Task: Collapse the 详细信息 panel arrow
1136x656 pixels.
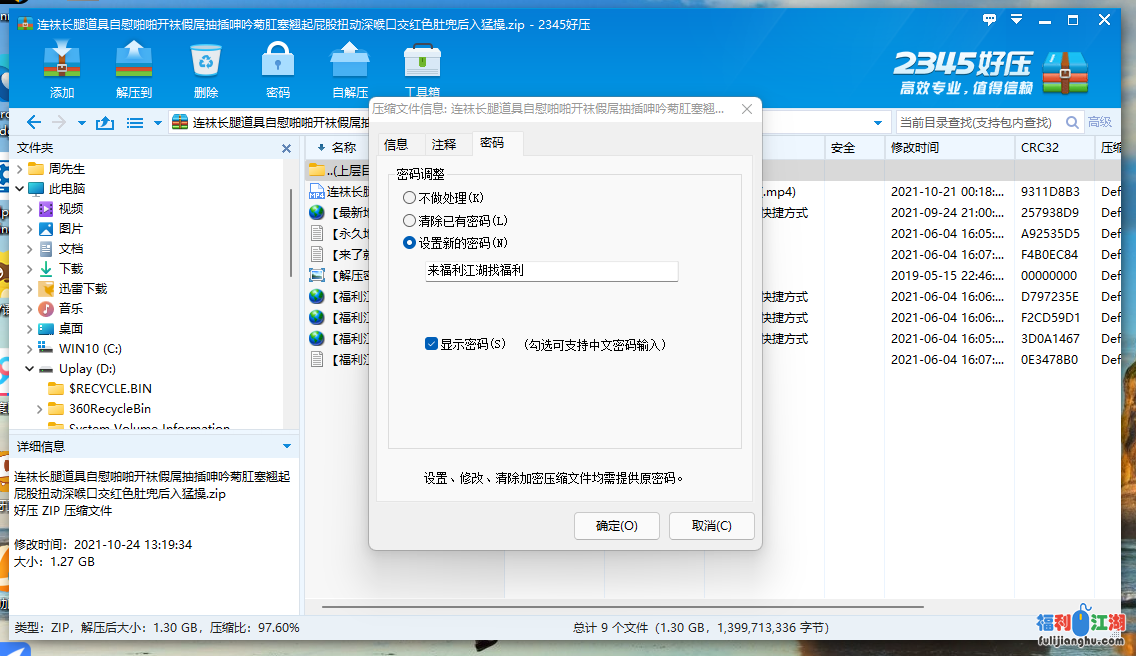Action: tap(287, 446)
